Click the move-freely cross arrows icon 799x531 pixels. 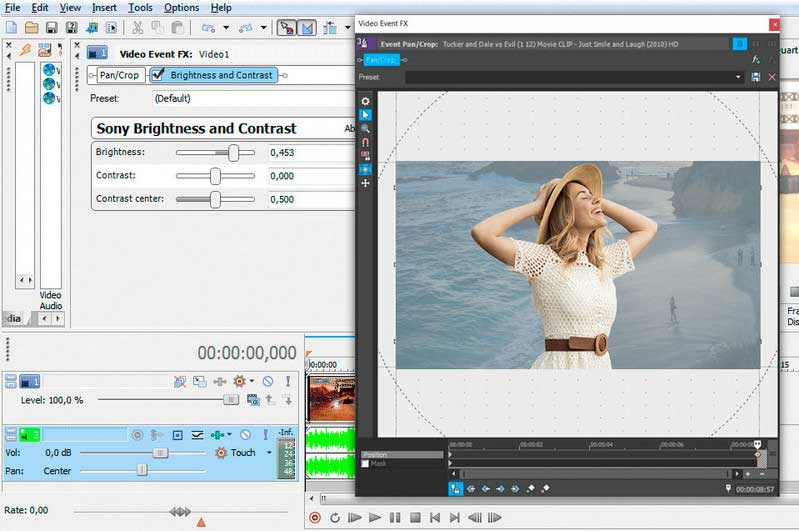366,183
